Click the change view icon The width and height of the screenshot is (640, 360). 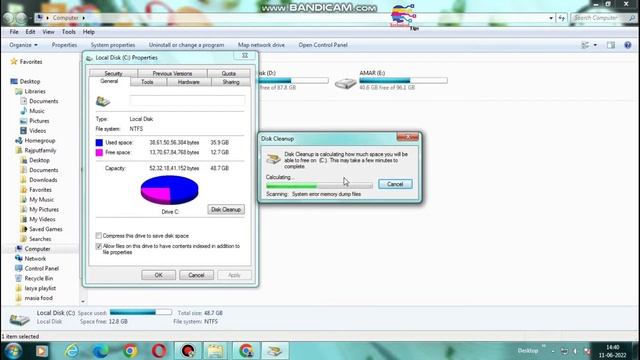click(585, 45)
